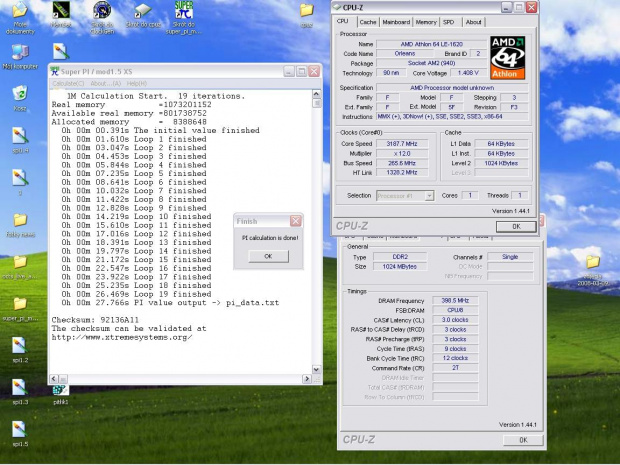Click the Core Voltage value 1.408 V
This screenshot has width=620, height=465.
(x=468, y=73)
